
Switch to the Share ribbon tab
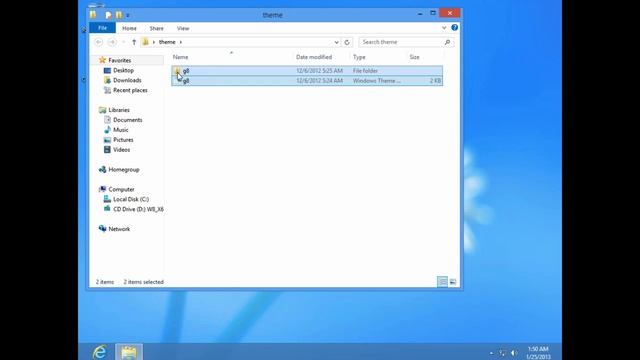[156, 28]
